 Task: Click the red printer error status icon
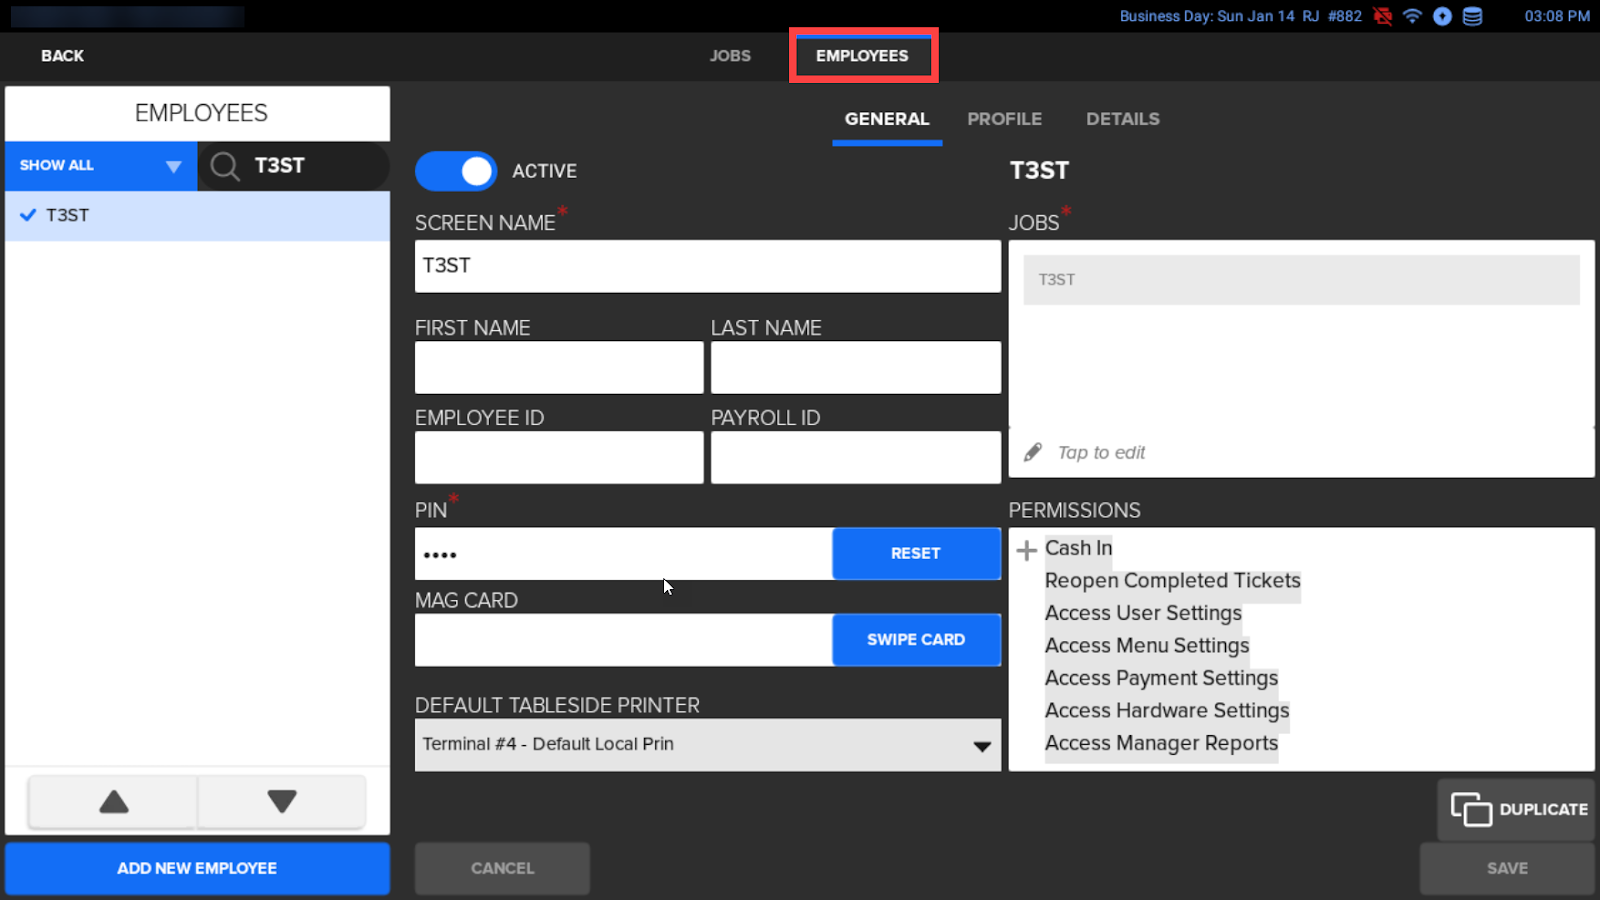tap(1383, 16)
